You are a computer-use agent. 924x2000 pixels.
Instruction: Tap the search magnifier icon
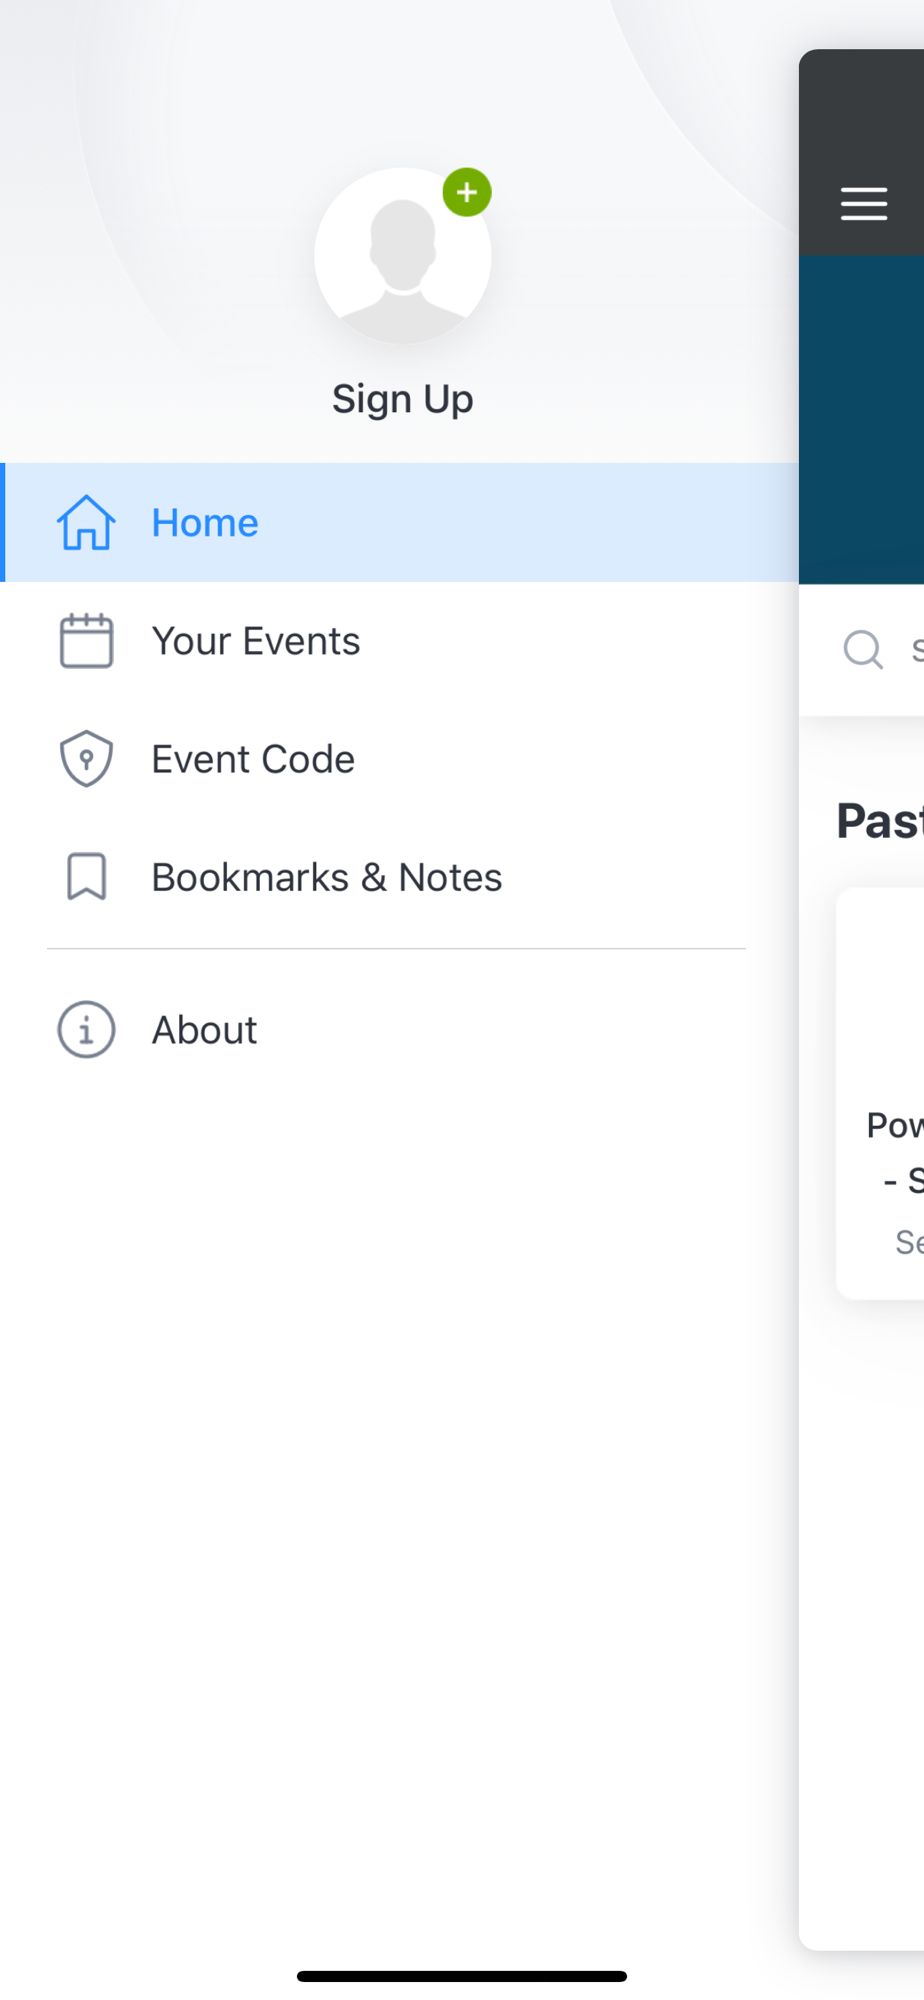click(x=863, y=649)
